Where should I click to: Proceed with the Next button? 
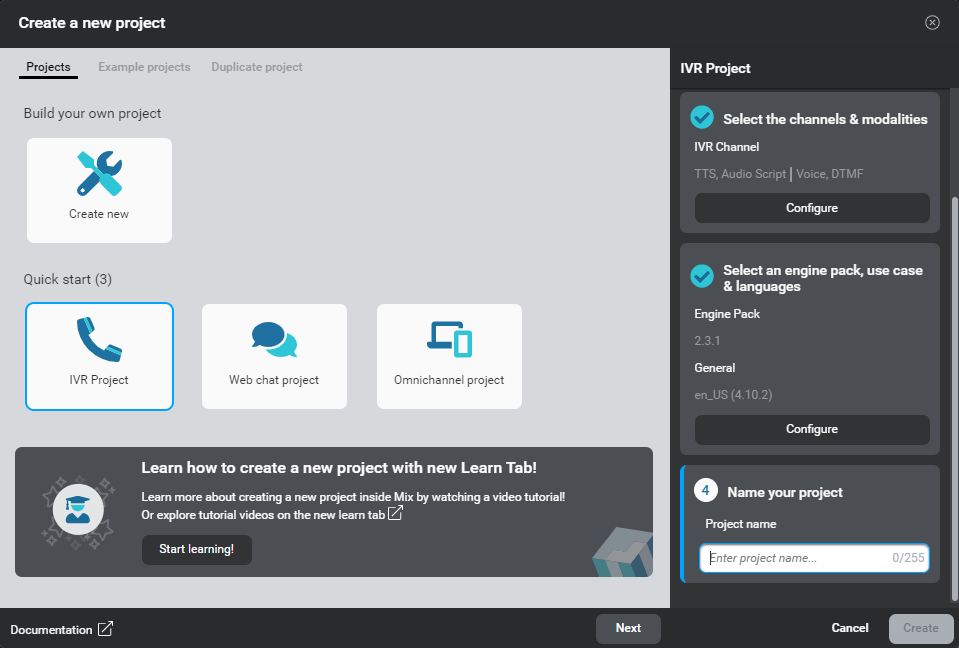coord(628,628)
